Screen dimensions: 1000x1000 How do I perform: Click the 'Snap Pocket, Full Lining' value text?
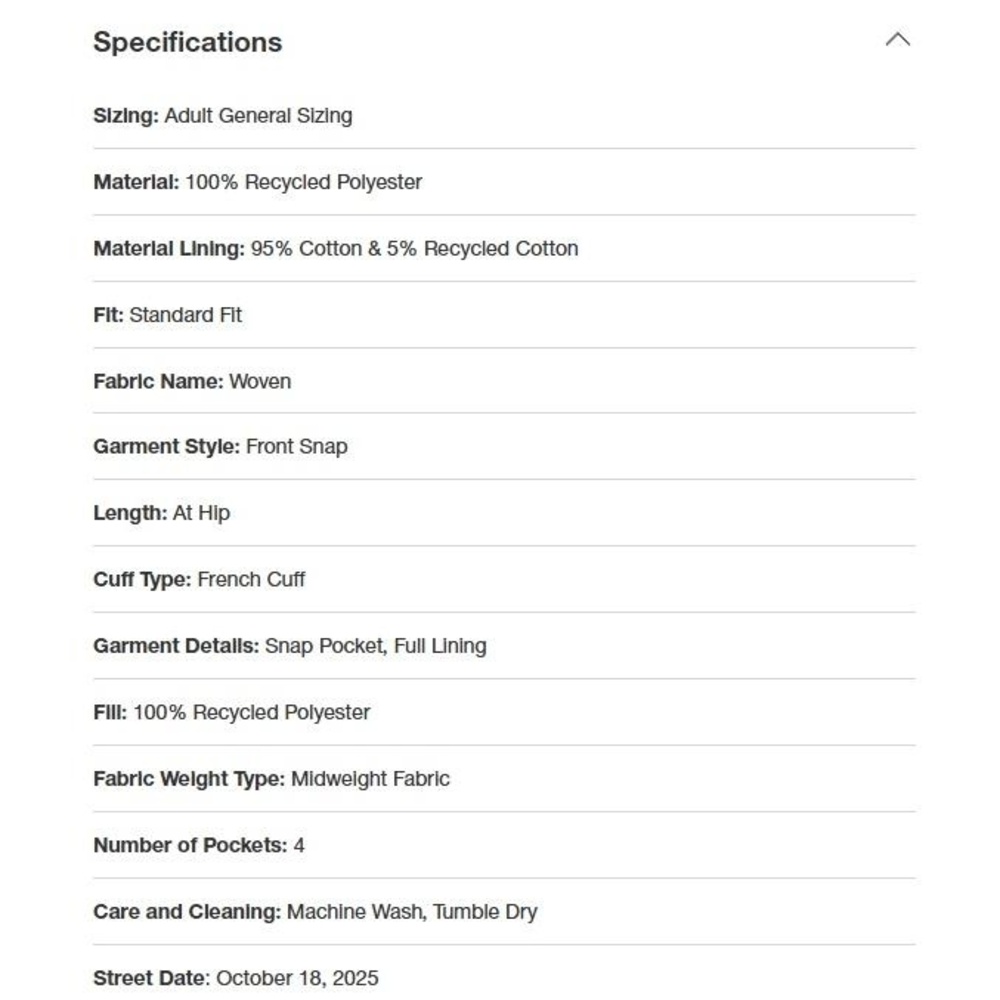tap(376, 646)
